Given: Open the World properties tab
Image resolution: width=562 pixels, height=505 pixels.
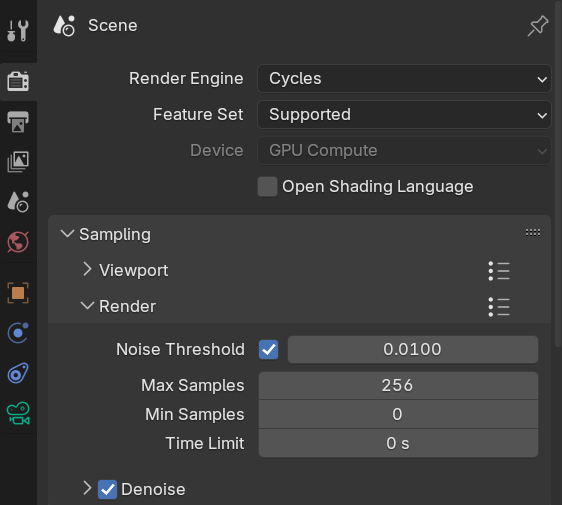Looking at the screenshot, I should coord(18,242).
